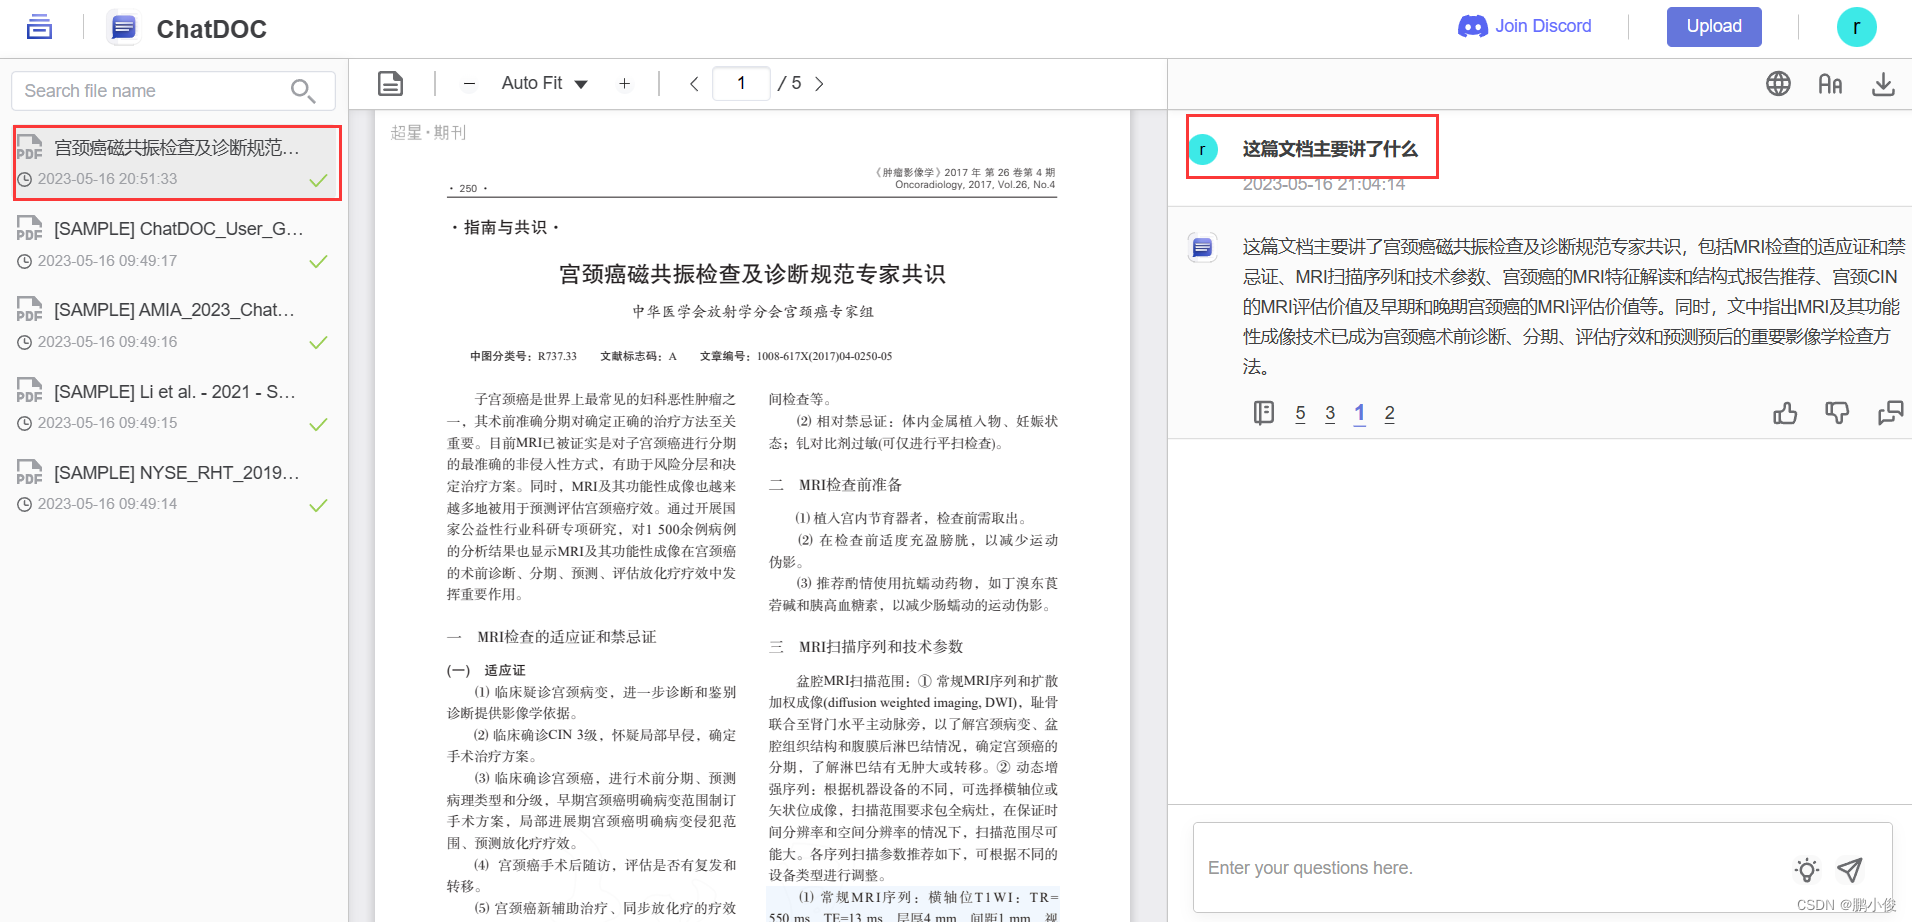The width and height of the screenshot is (1912, 922).
Task: Click the page number input box
Action: pos(741,83)
